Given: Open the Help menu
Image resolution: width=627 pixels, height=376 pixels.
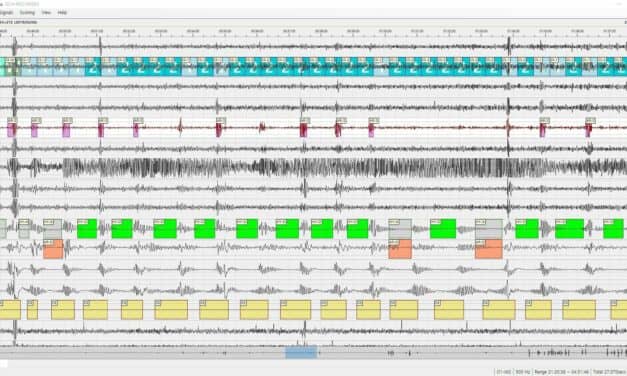Looking at the screenshot, I should click(x=62, y=12).
